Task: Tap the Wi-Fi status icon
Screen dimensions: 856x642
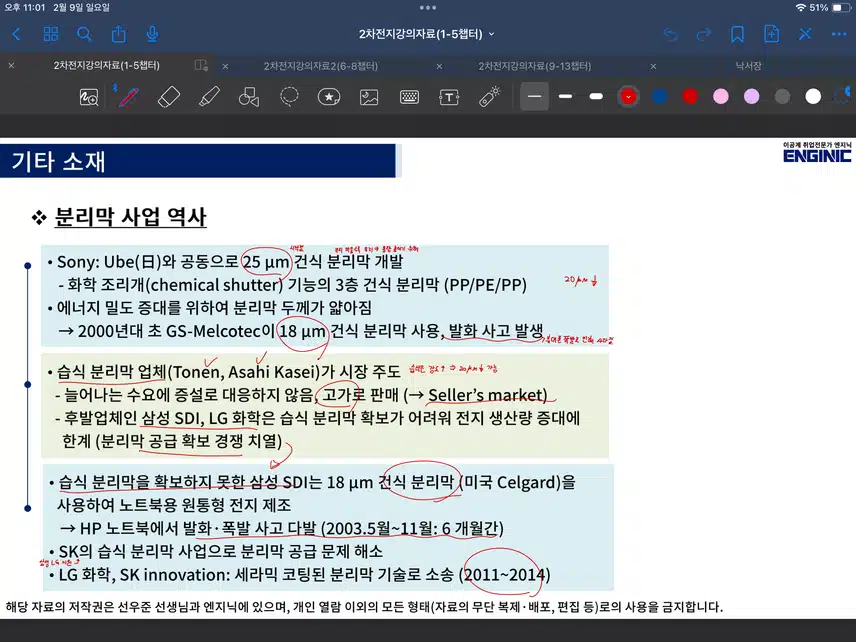Action: click(800, 8)
